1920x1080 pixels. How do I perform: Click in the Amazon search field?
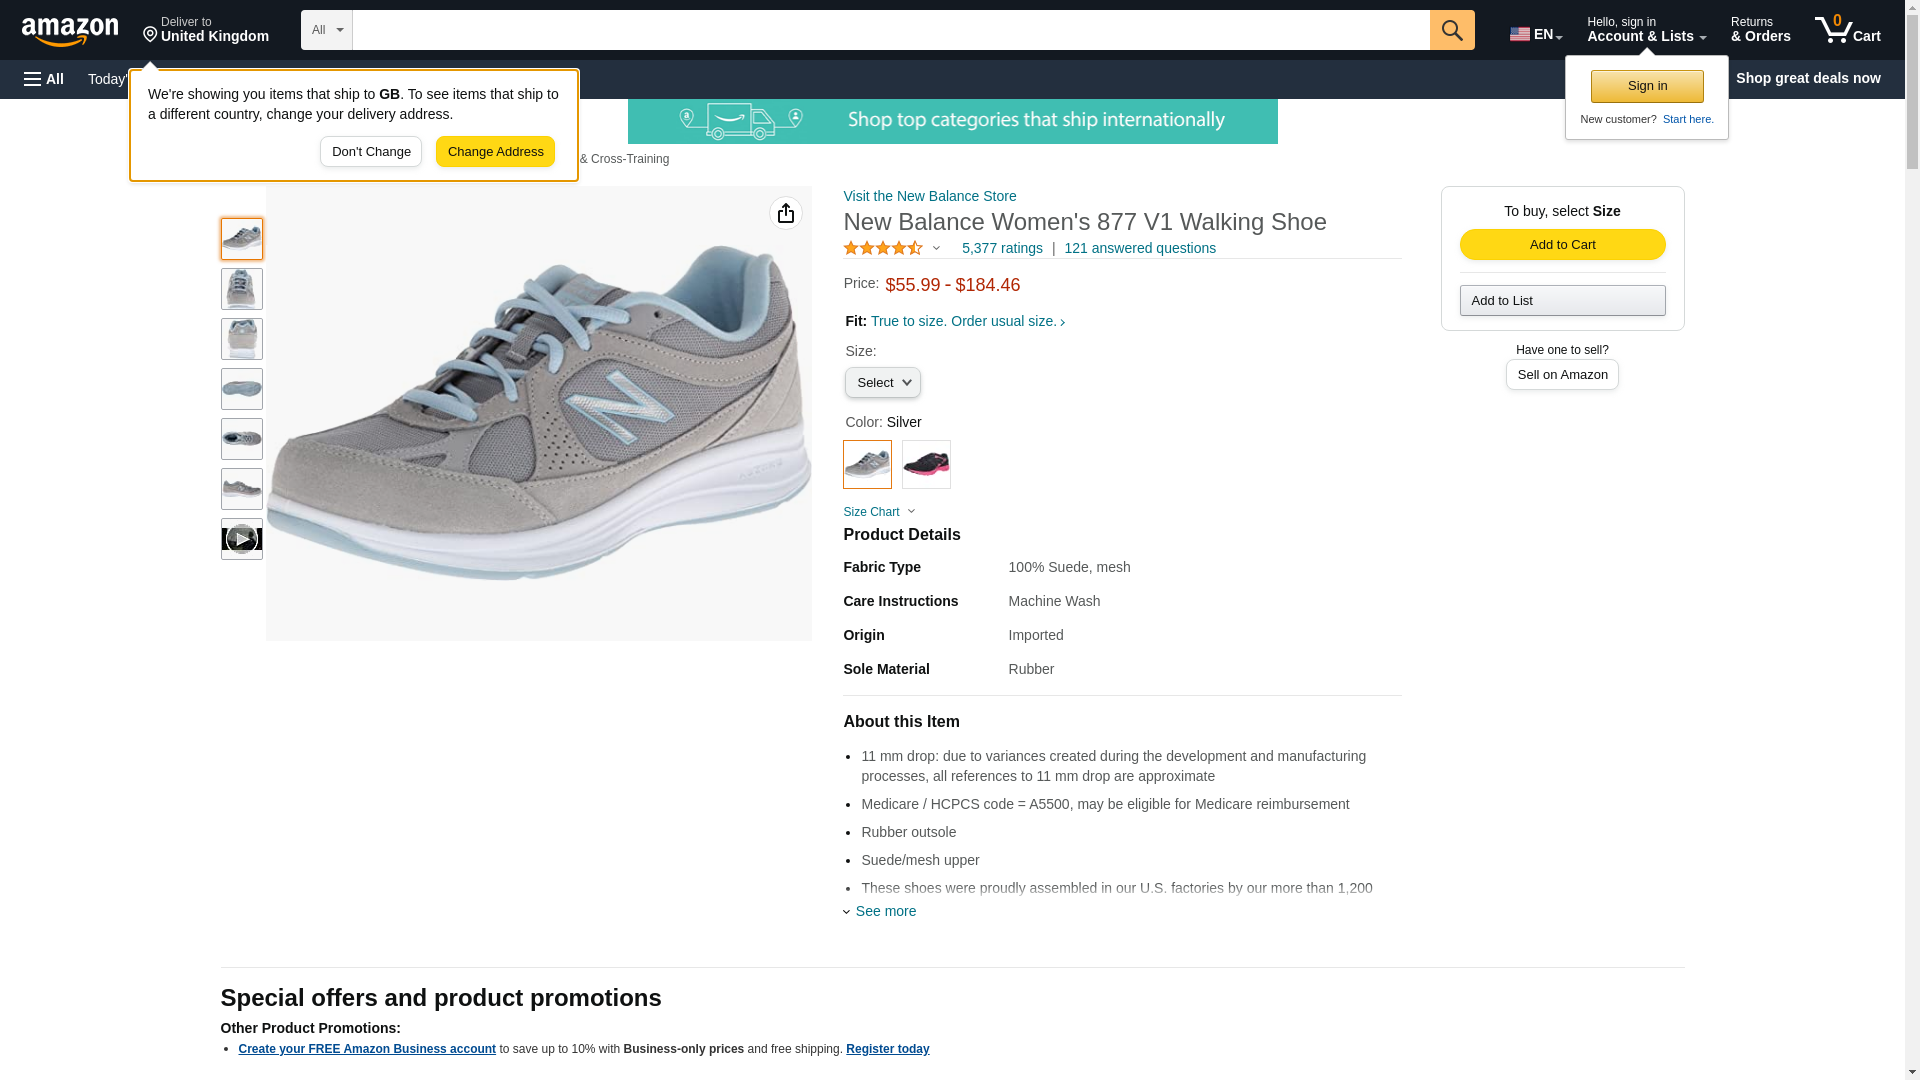point(890,30)
